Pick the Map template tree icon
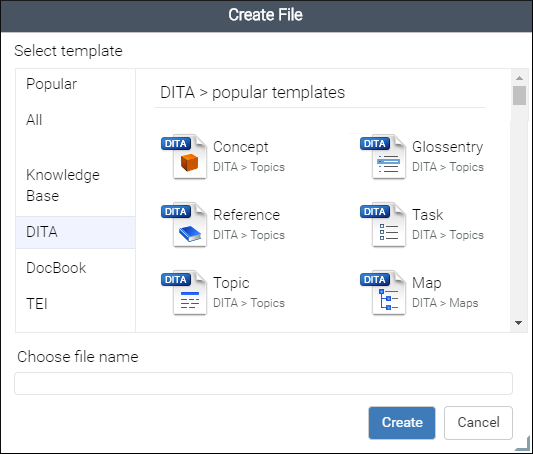Viewport: 533px width, 454px height. (x=383, y=293)
